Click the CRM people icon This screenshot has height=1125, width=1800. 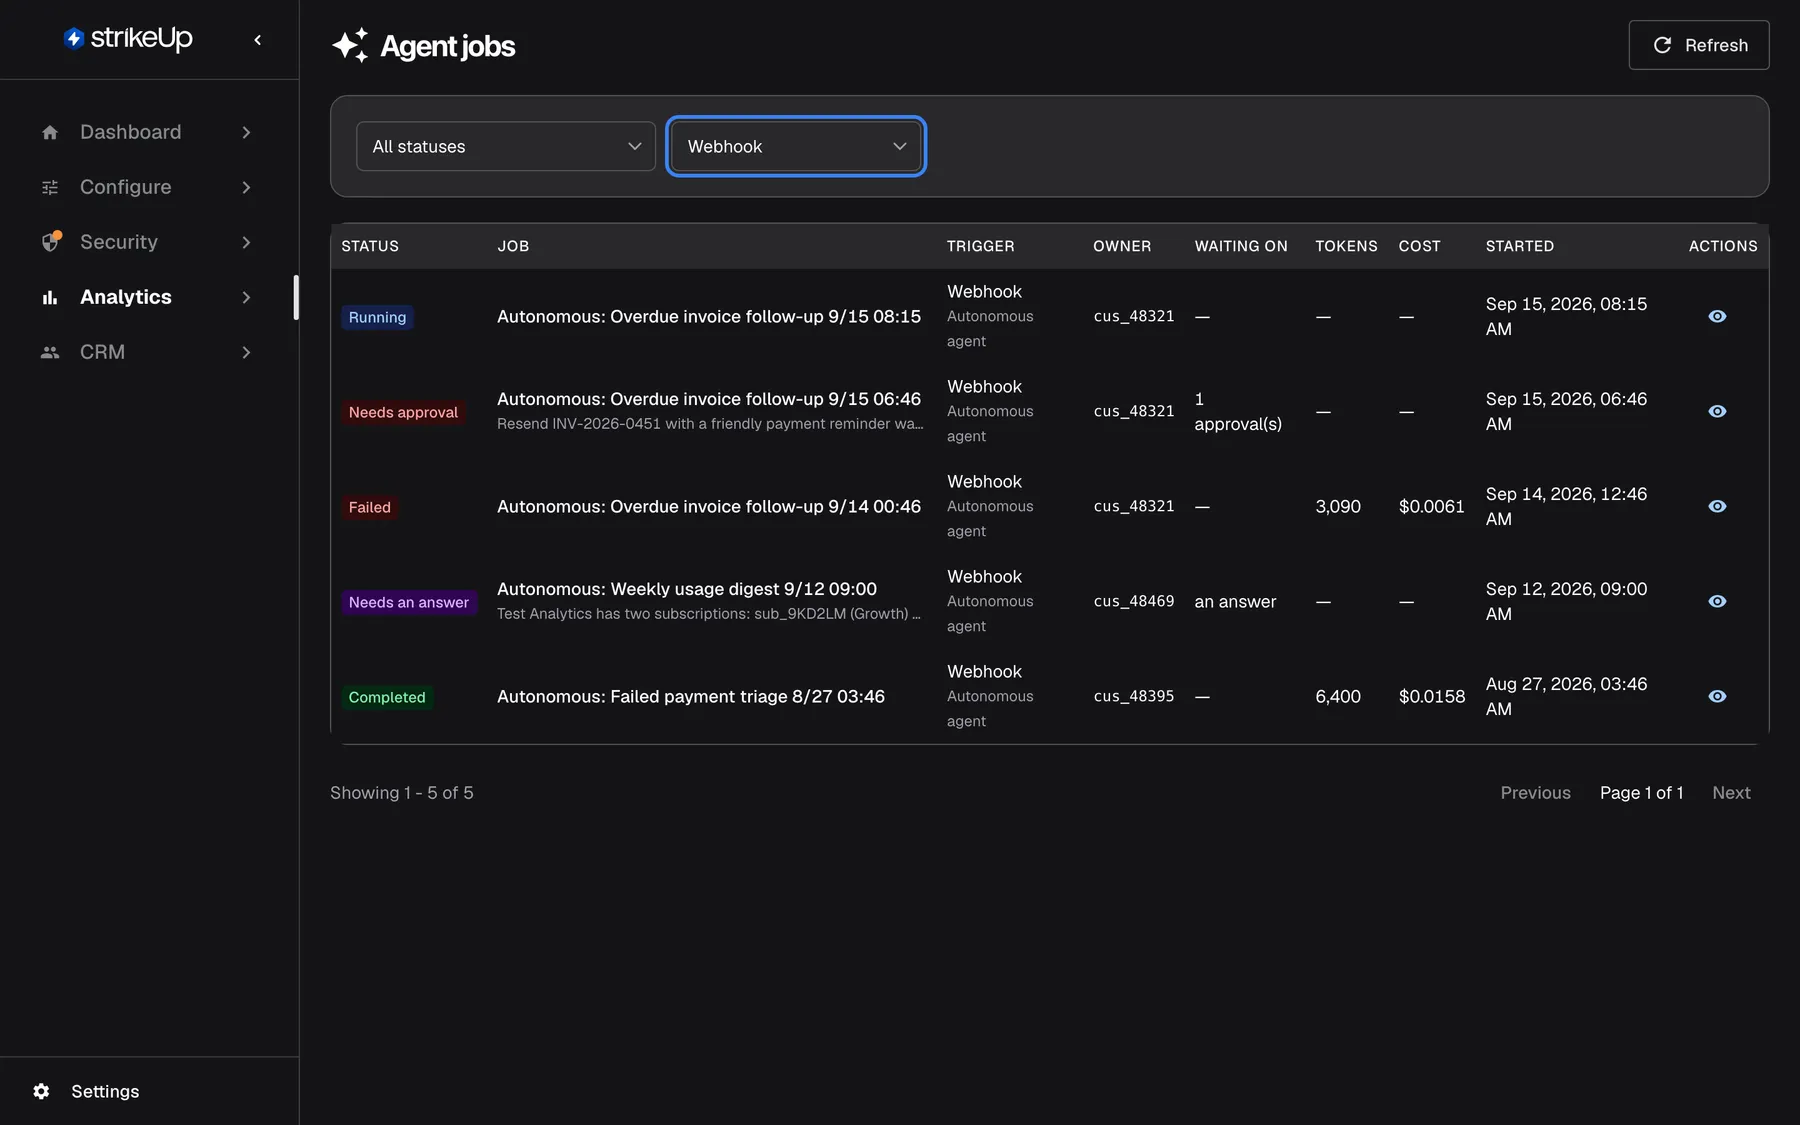[50, 352]
